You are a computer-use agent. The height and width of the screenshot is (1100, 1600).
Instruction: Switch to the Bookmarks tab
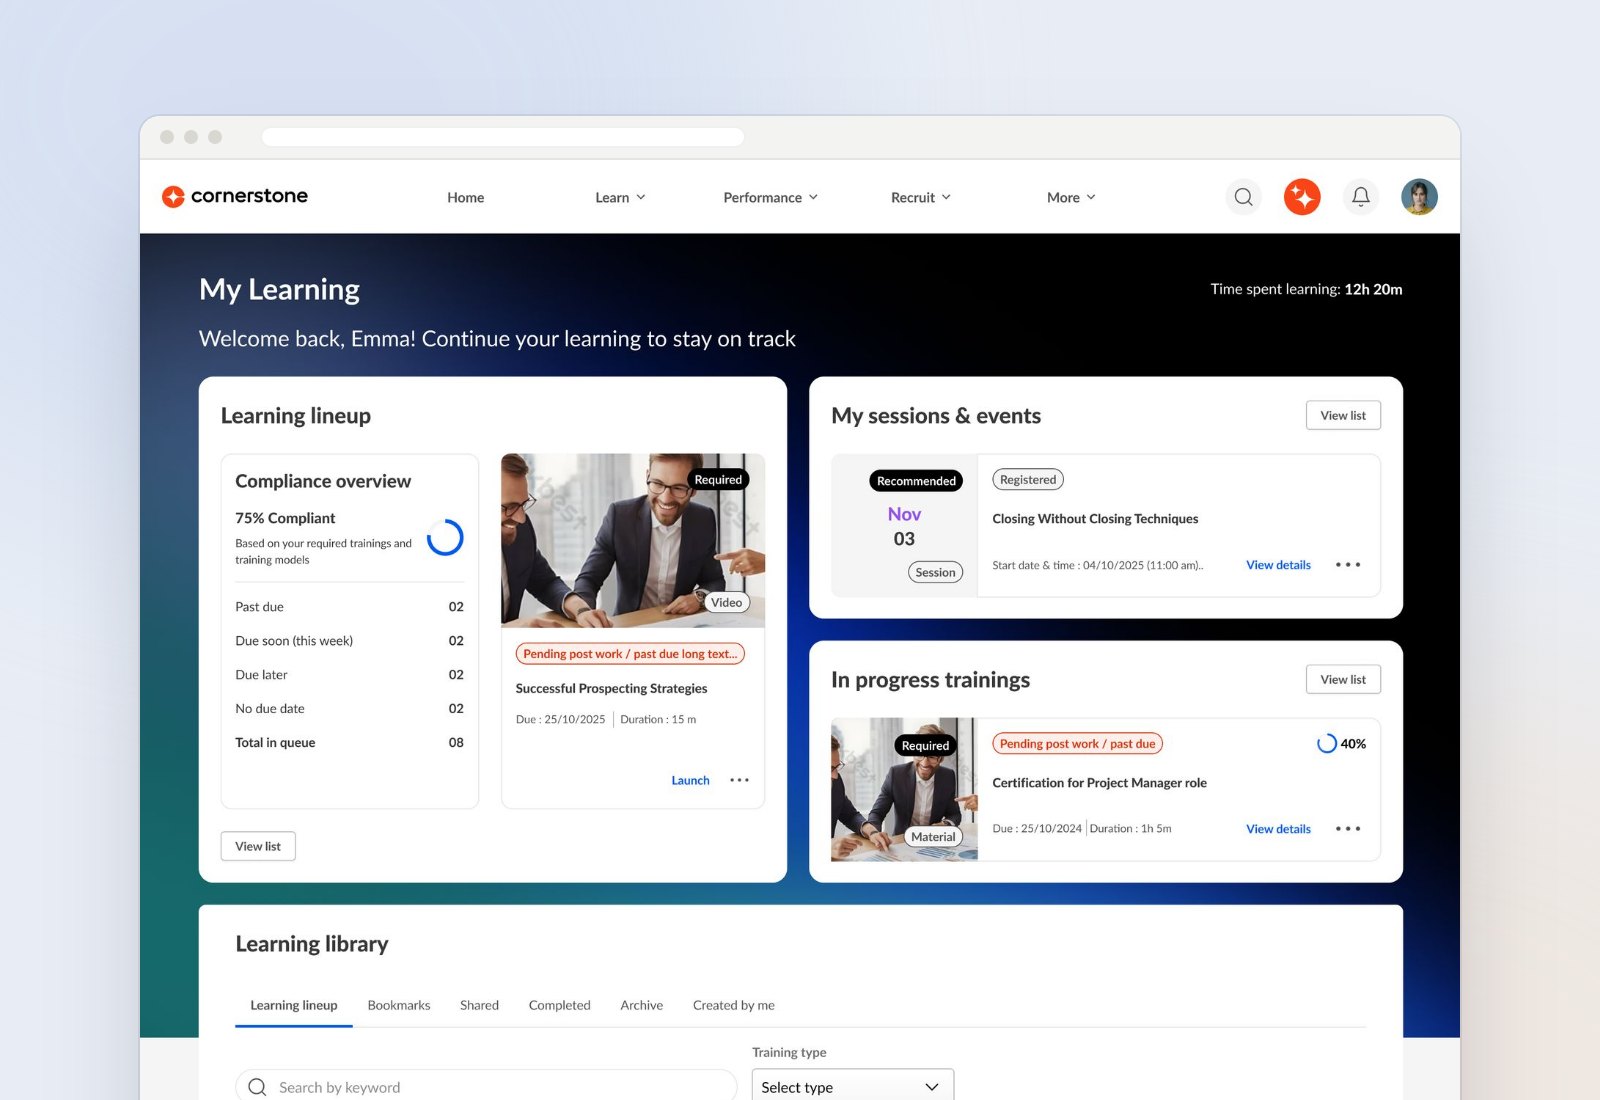coord(399,1005)
